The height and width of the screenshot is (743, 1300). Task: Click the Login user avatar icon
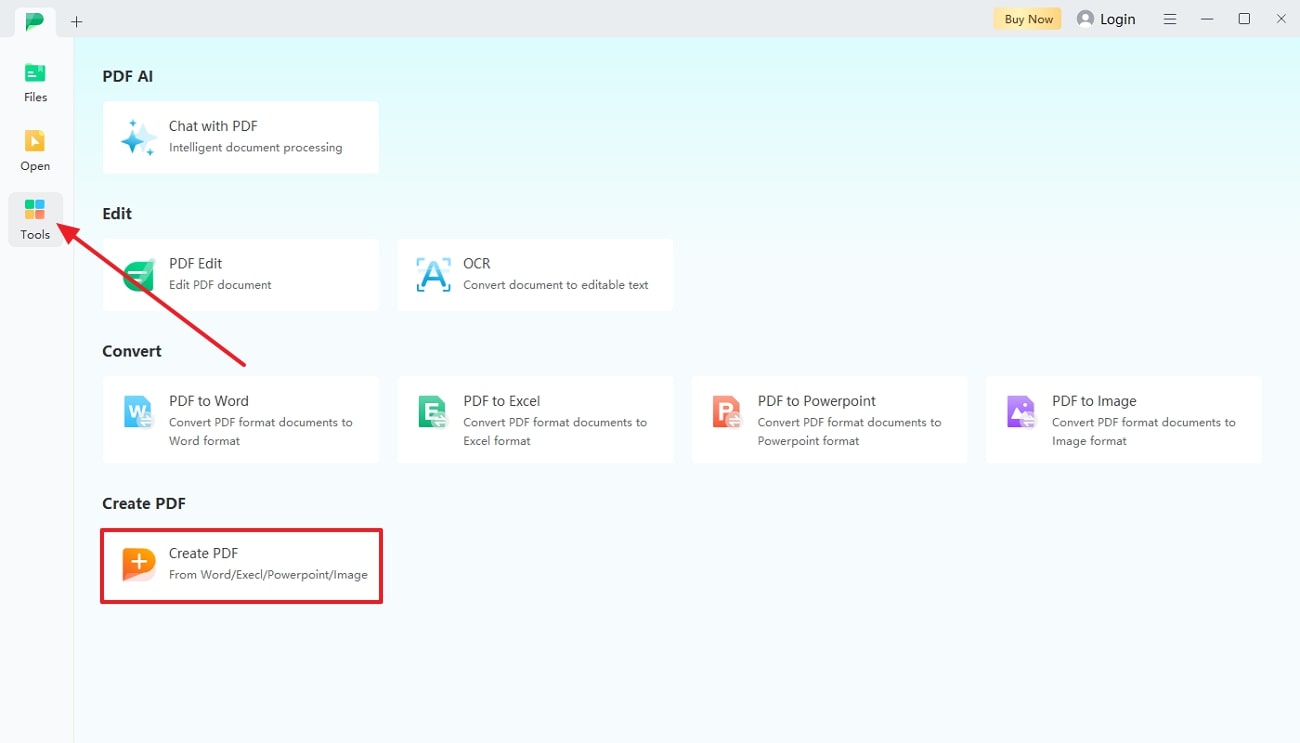pyautogui.click(x=1085, y=19)
